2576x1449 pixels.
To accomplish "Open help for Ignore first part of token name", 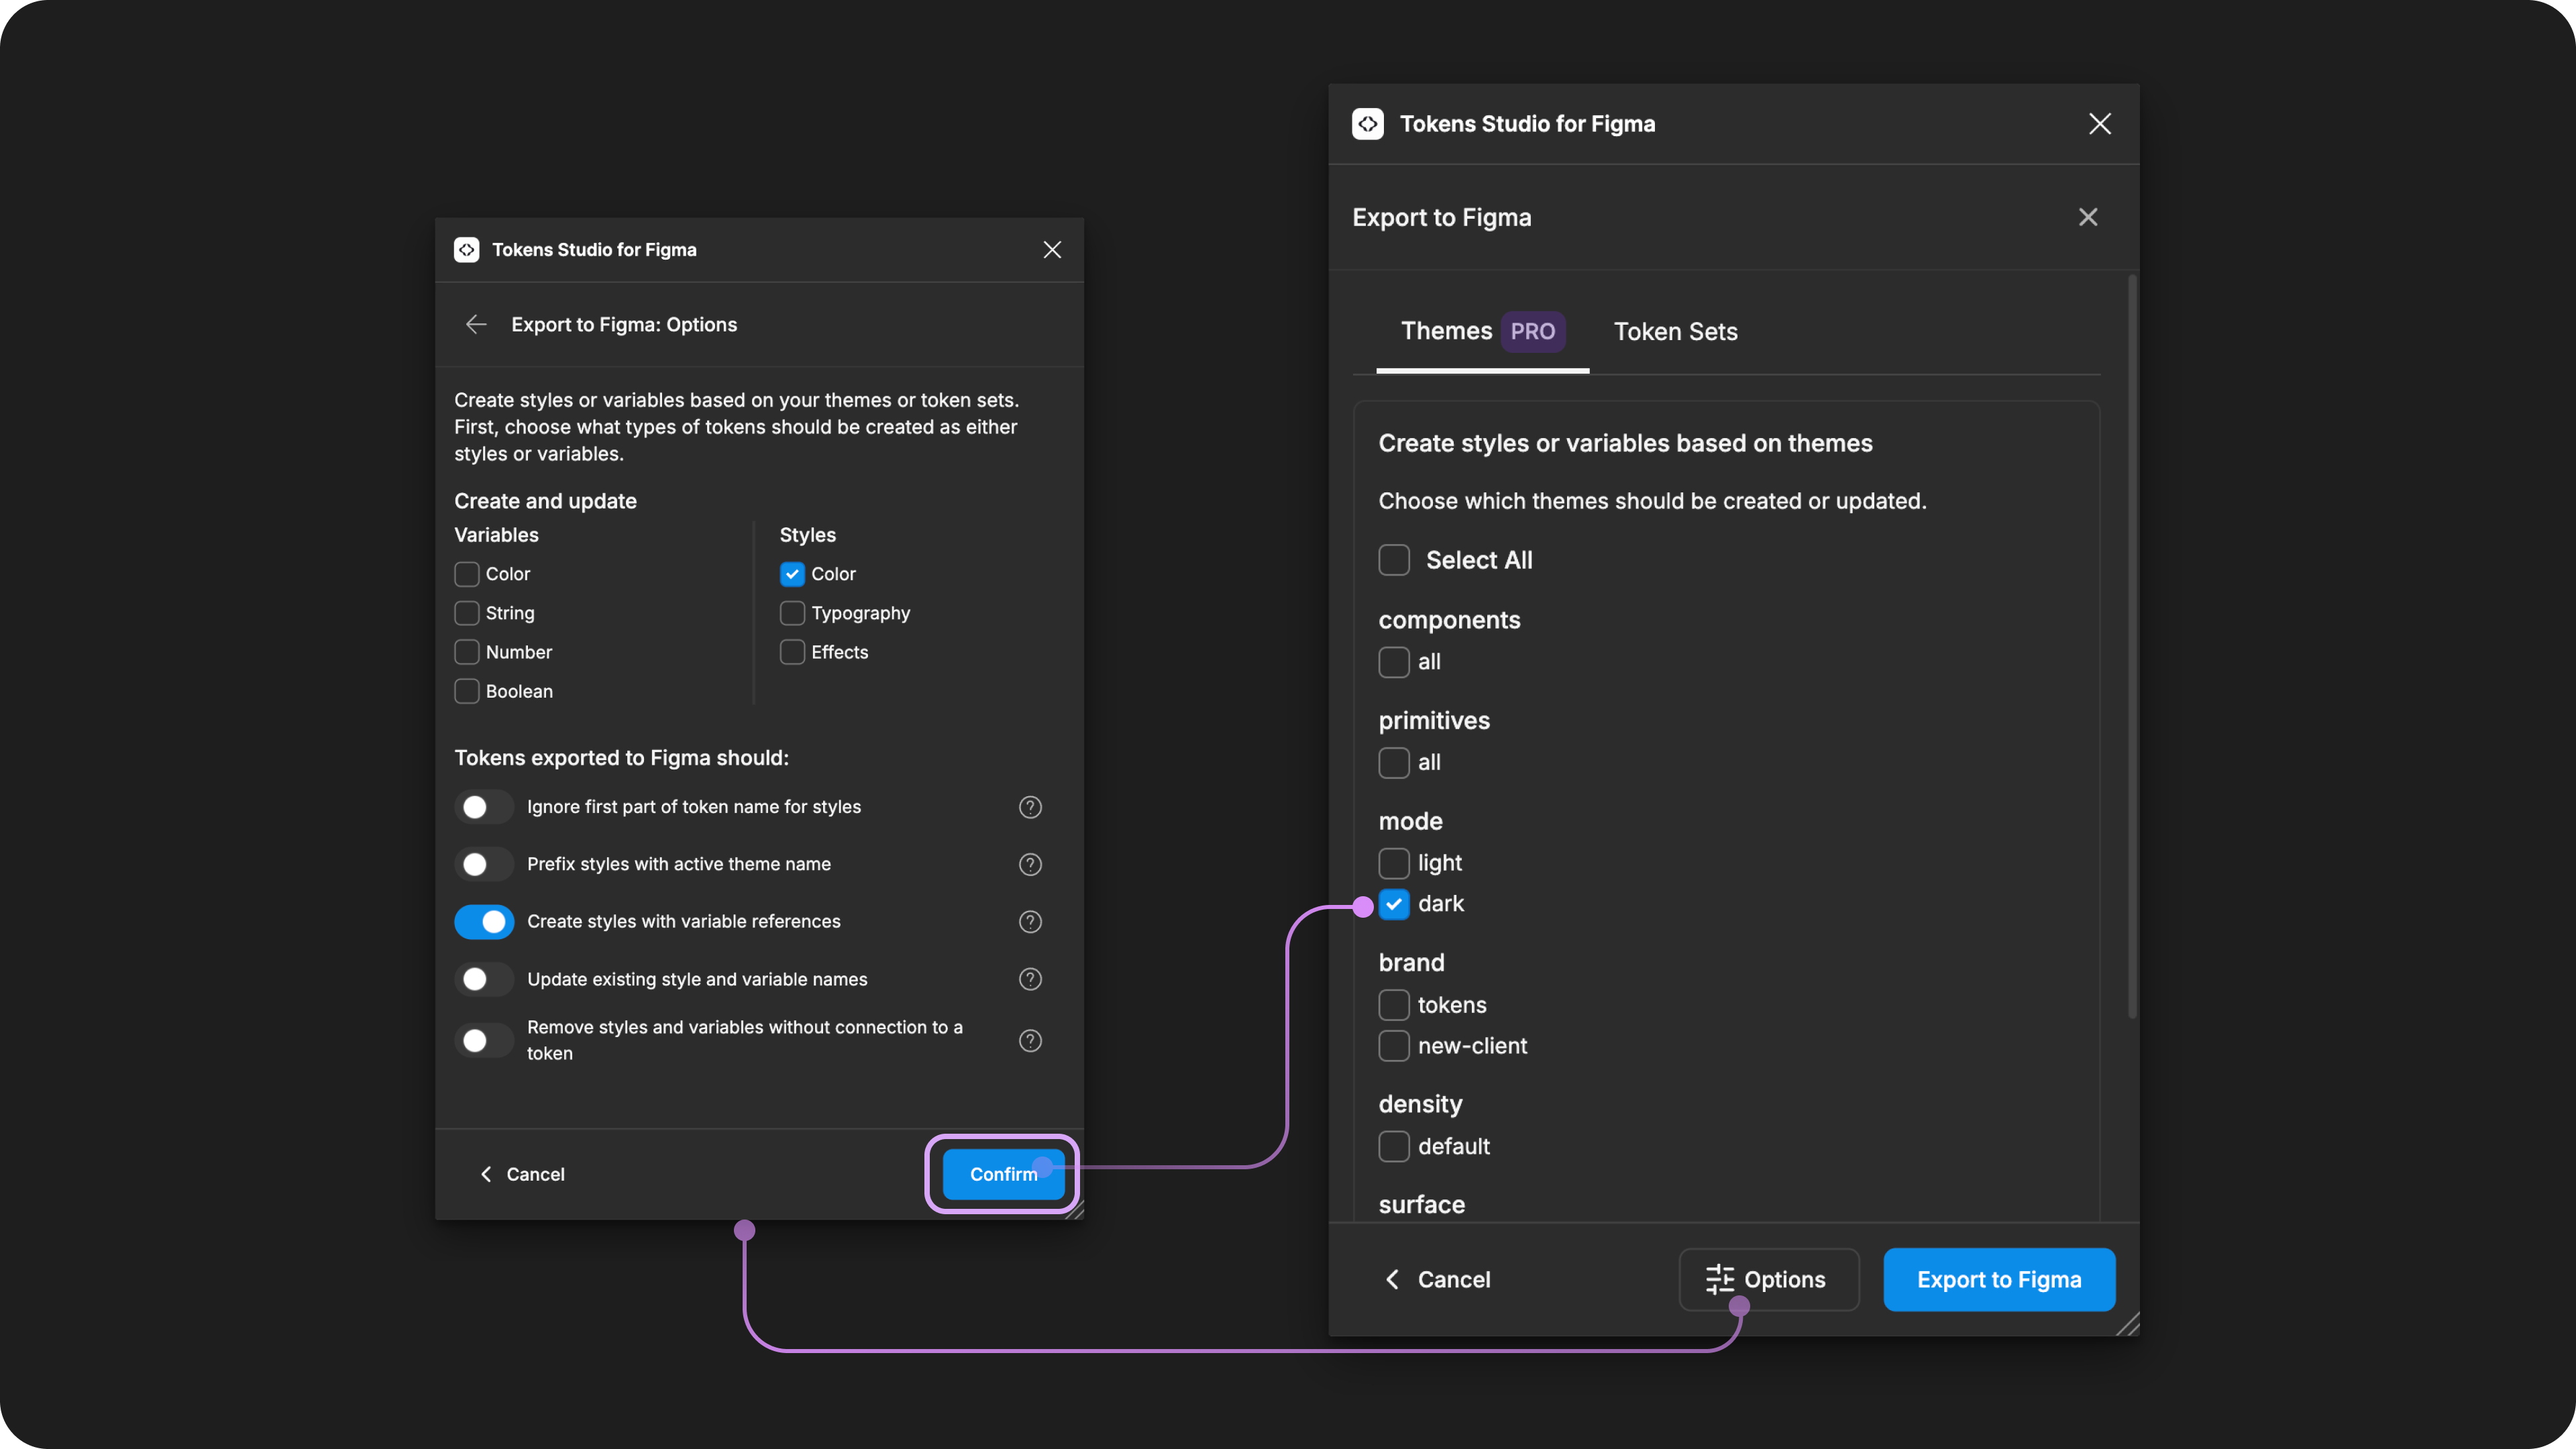I will [1030, 807].
